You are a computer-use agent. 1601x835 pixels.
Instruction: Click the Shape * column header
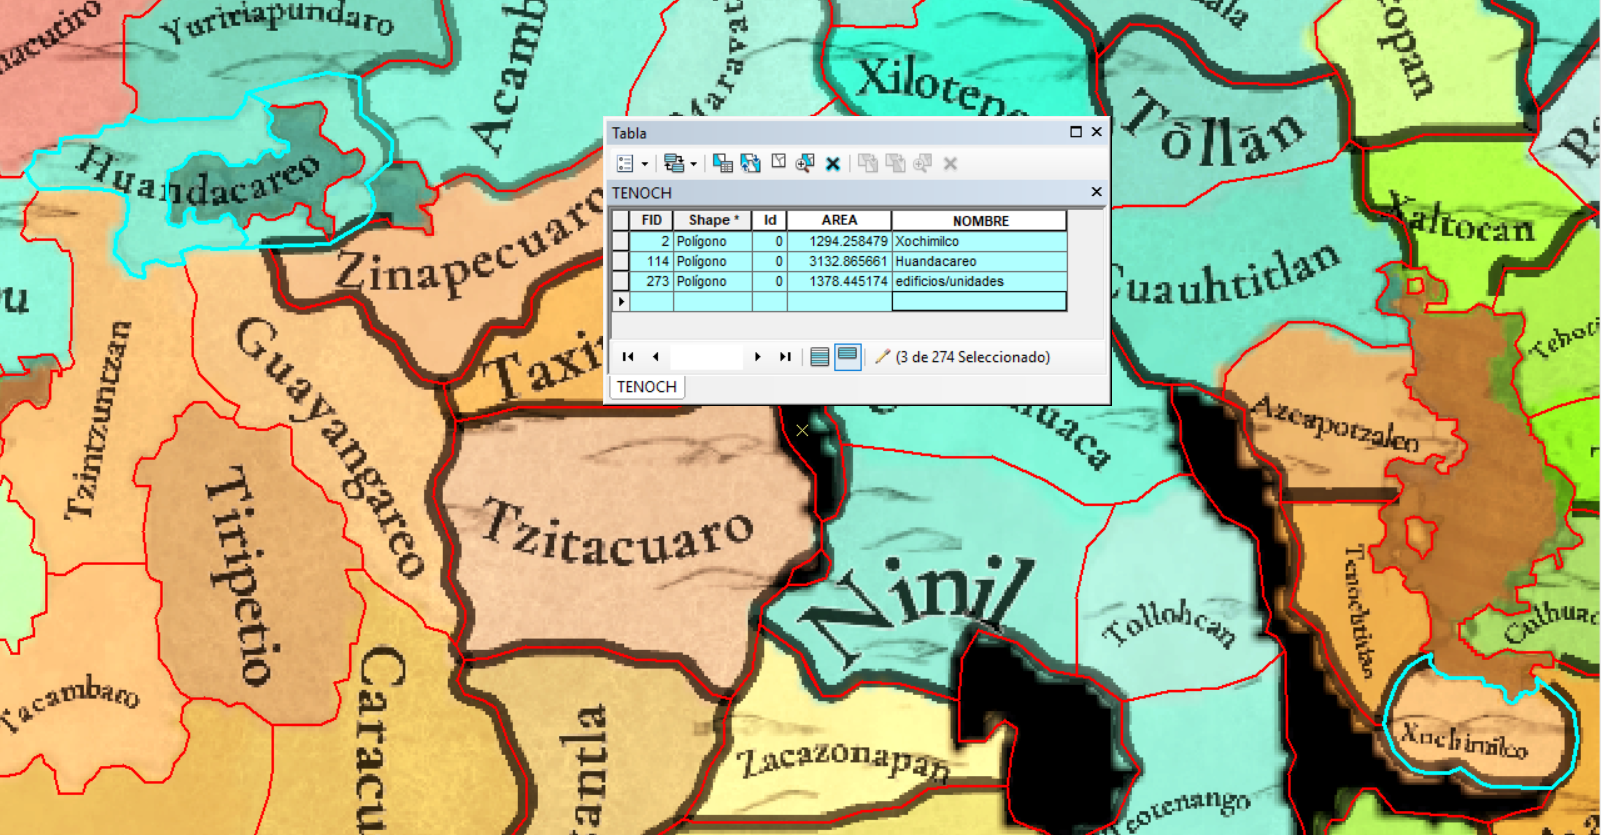(x=713, y=220)
